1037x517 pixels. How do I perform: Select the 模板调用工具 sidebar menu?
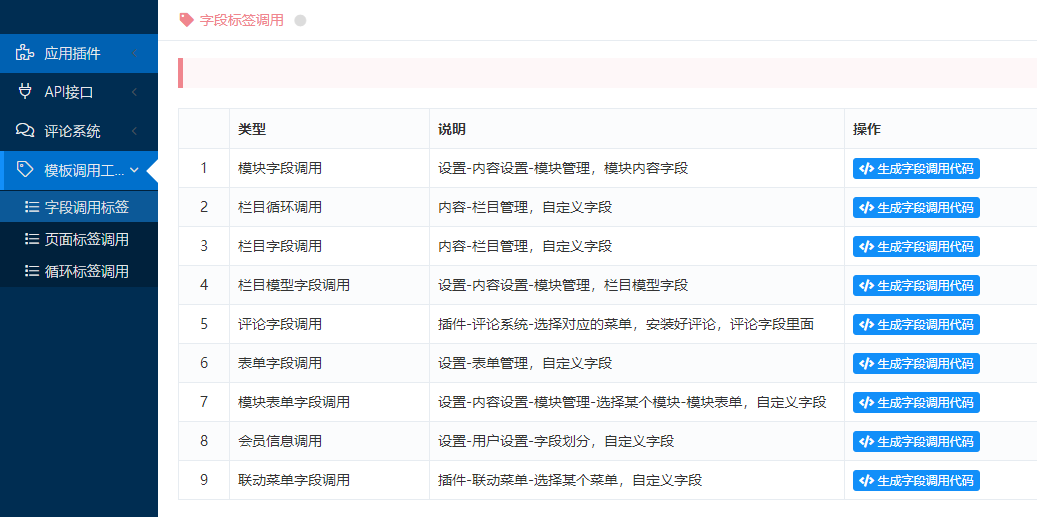click(79, 170)
